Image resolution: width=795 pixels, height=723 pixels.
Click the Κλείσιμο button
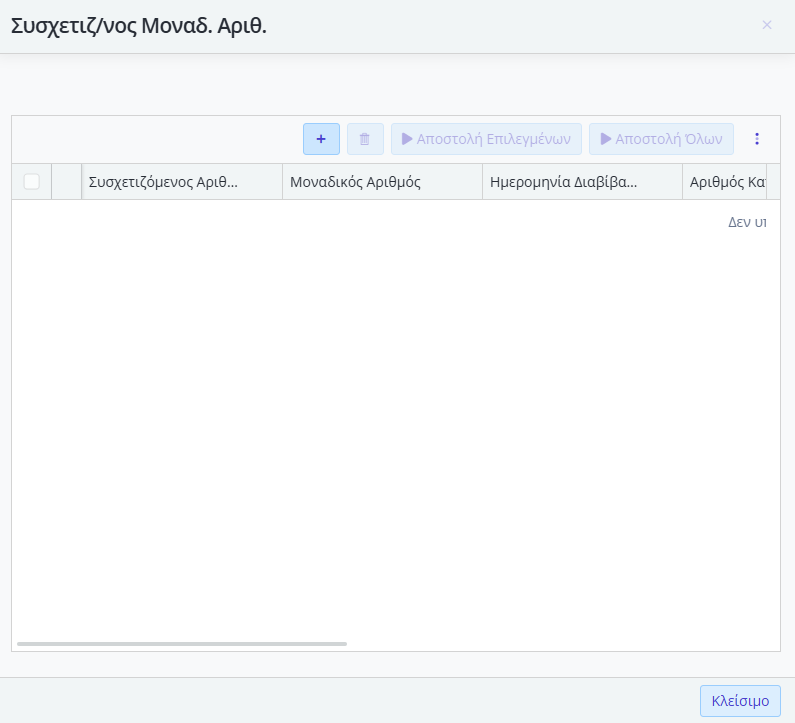740,701
